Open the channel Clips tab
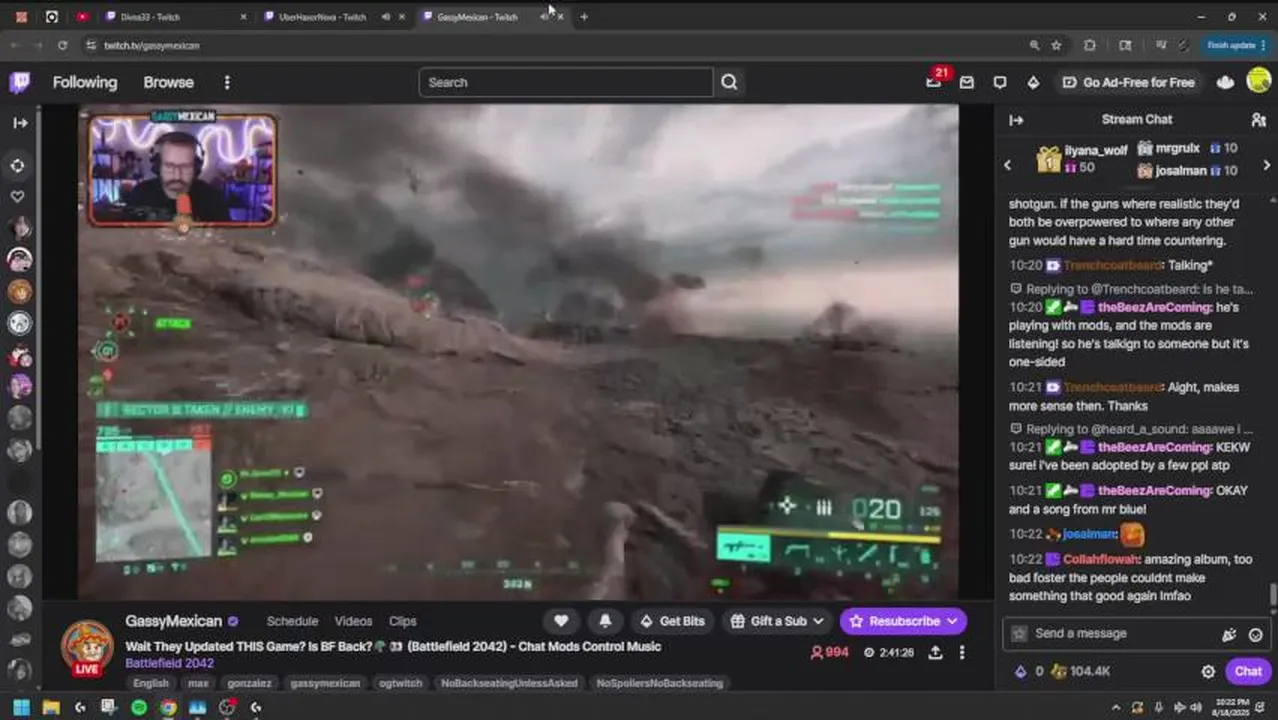The width and height of the screenshot is (1278, 720). click(x=403, y=621)
